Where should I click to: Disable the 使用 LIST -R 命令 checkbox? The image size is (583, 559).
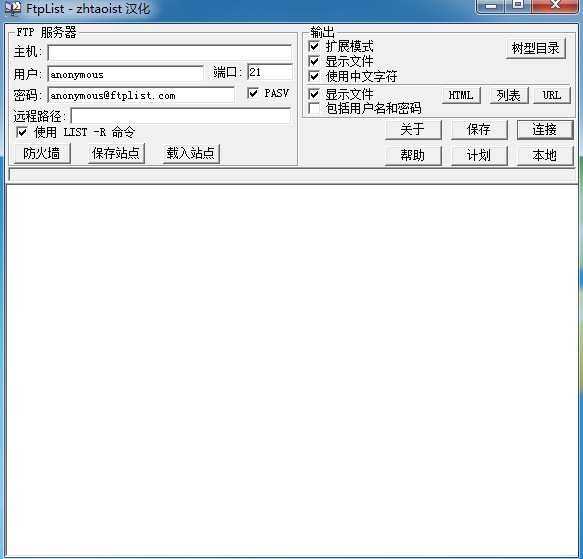click(22, 132)
